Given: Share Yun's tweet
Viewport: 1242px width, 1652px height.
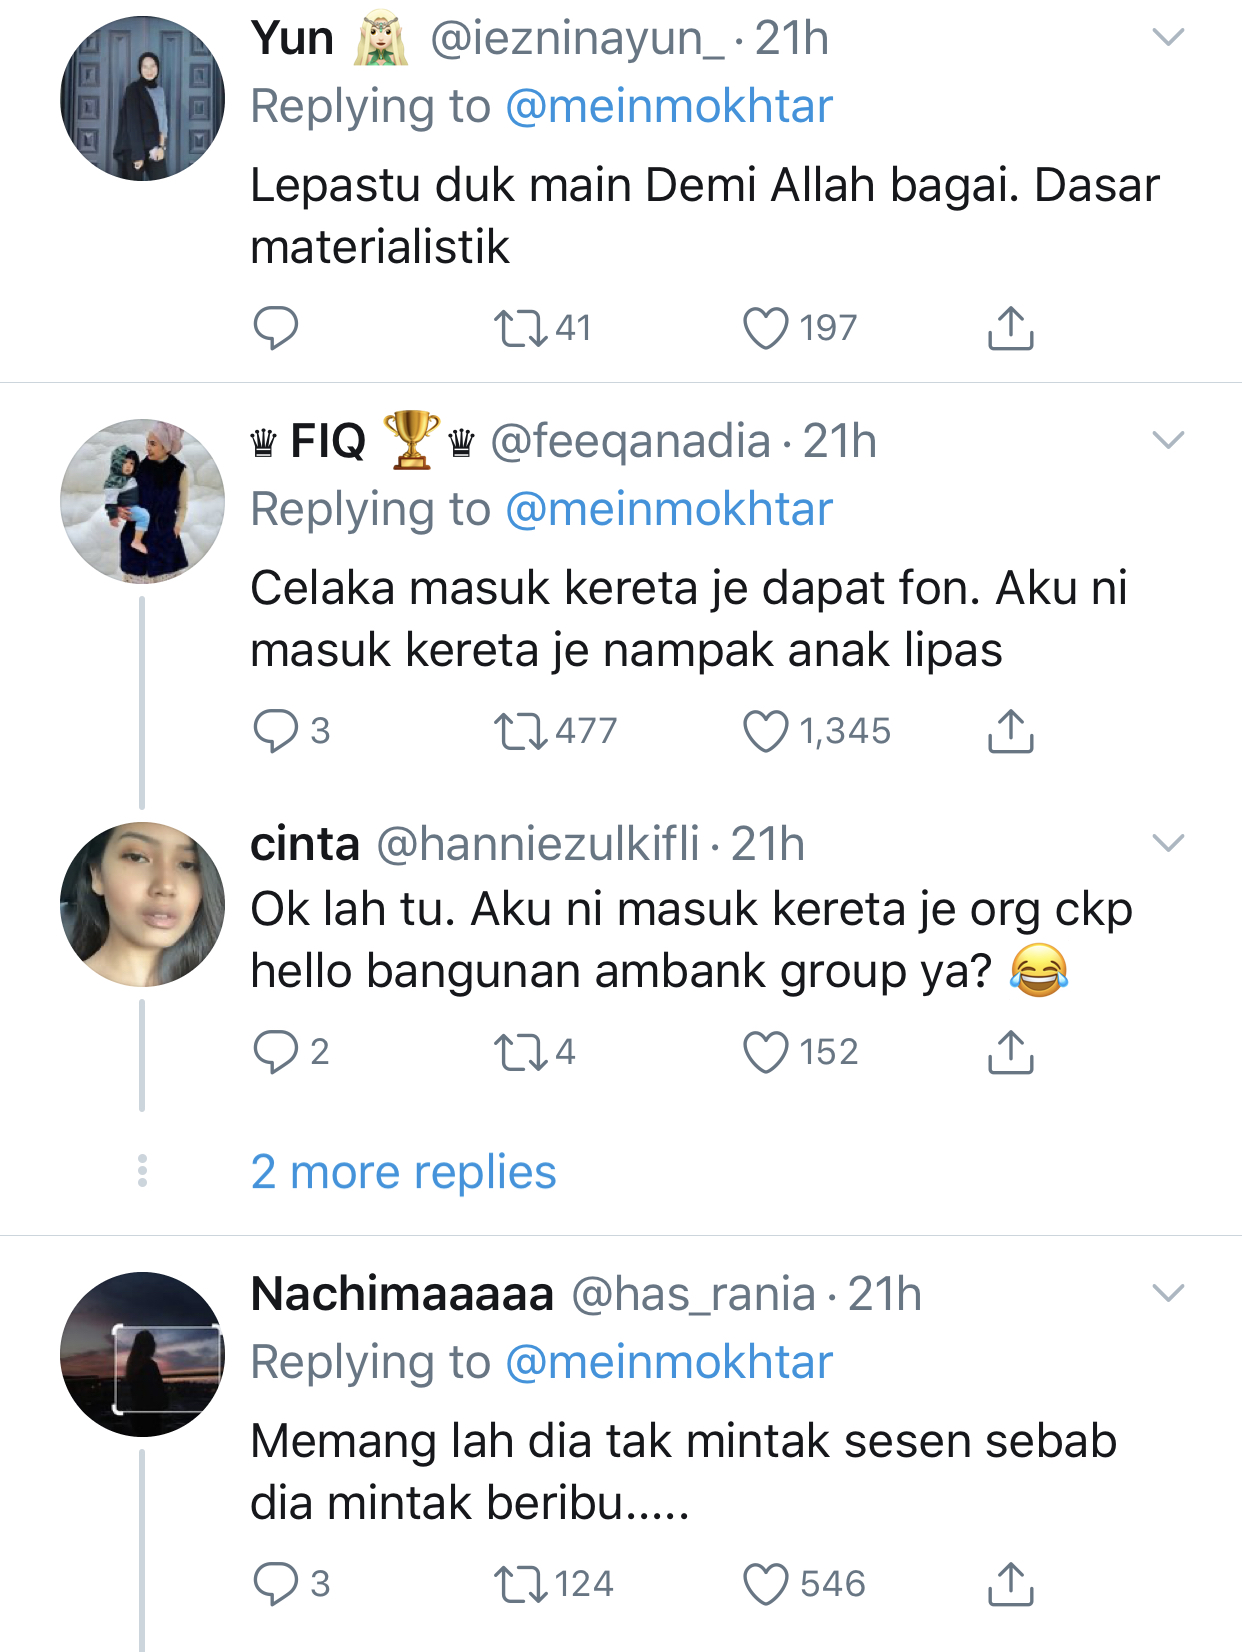Looking at the screenshot, I should 1010,328.
